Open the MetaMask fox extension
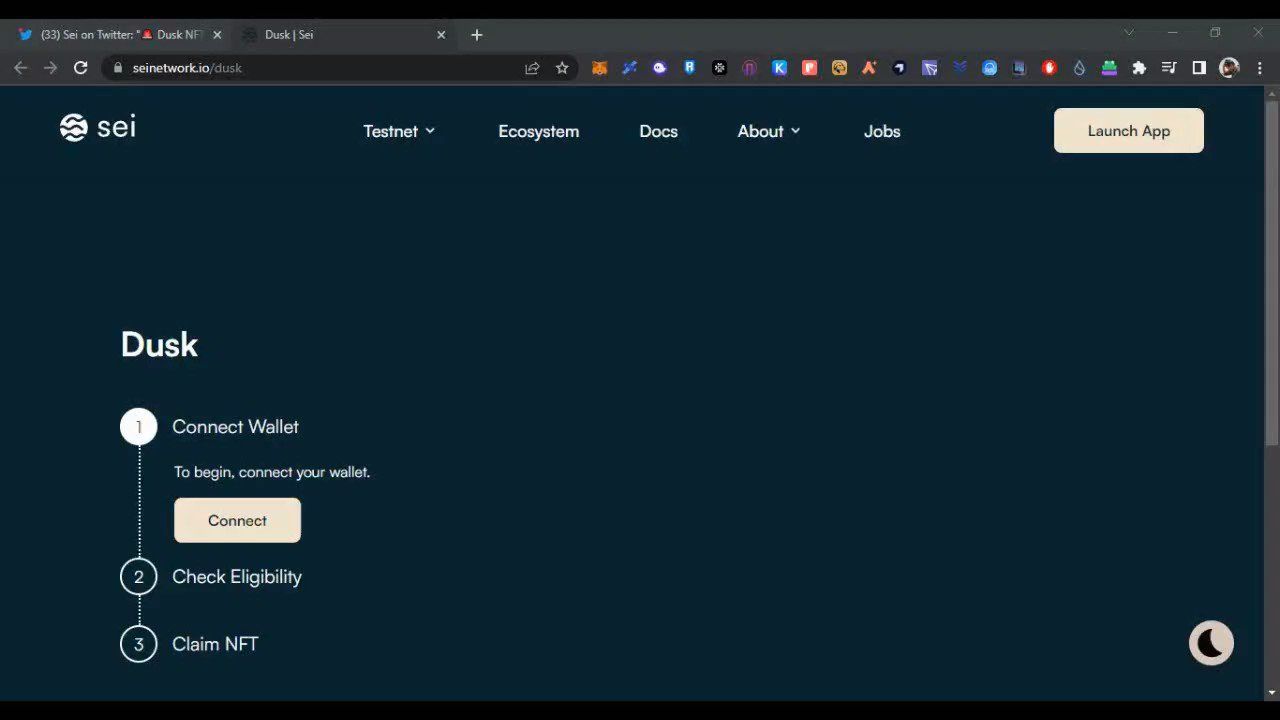 (x=599, y=68)
